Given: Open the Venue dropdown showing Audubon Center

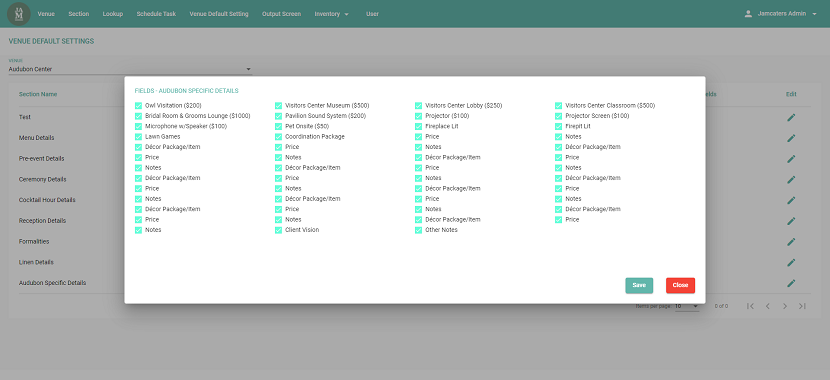Looking at the screenshot, I should [x=130, y=69].
